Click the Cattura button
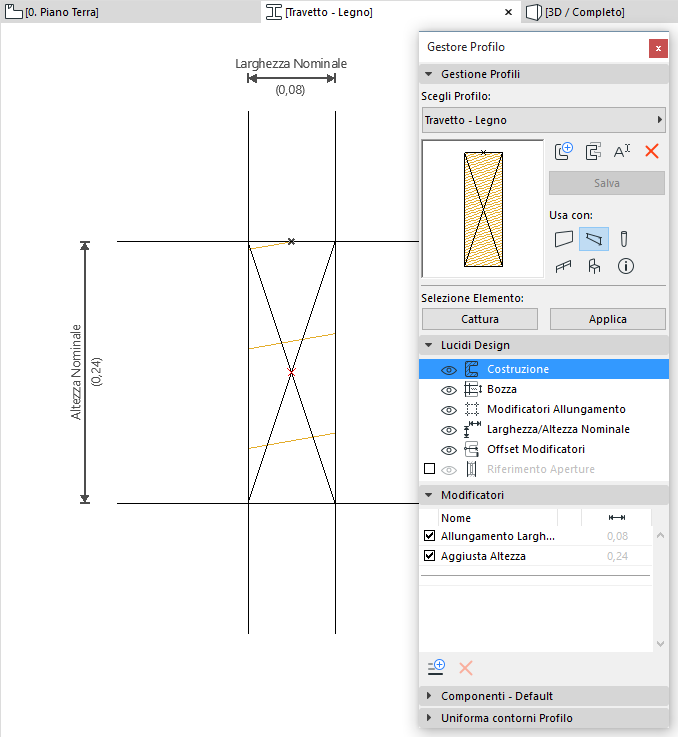 480,319
